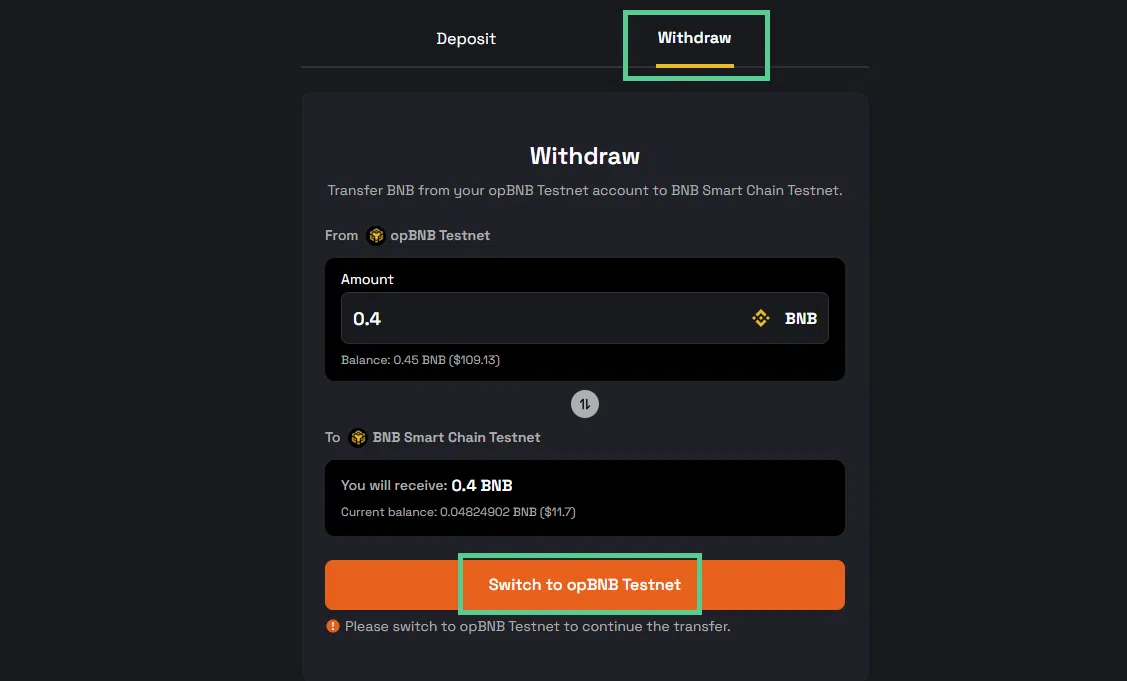Click the BNB token label in amount field
This screenshot has height=681, width=1127.
click(801, 318)
